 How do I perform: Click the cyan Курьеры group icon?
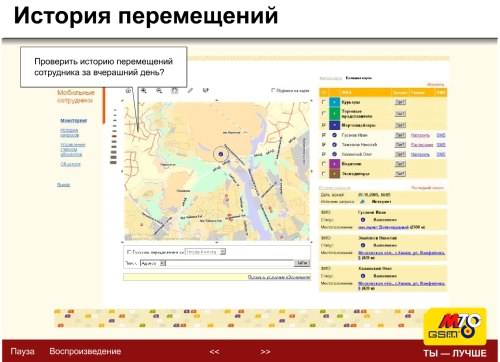click(334, 102)
